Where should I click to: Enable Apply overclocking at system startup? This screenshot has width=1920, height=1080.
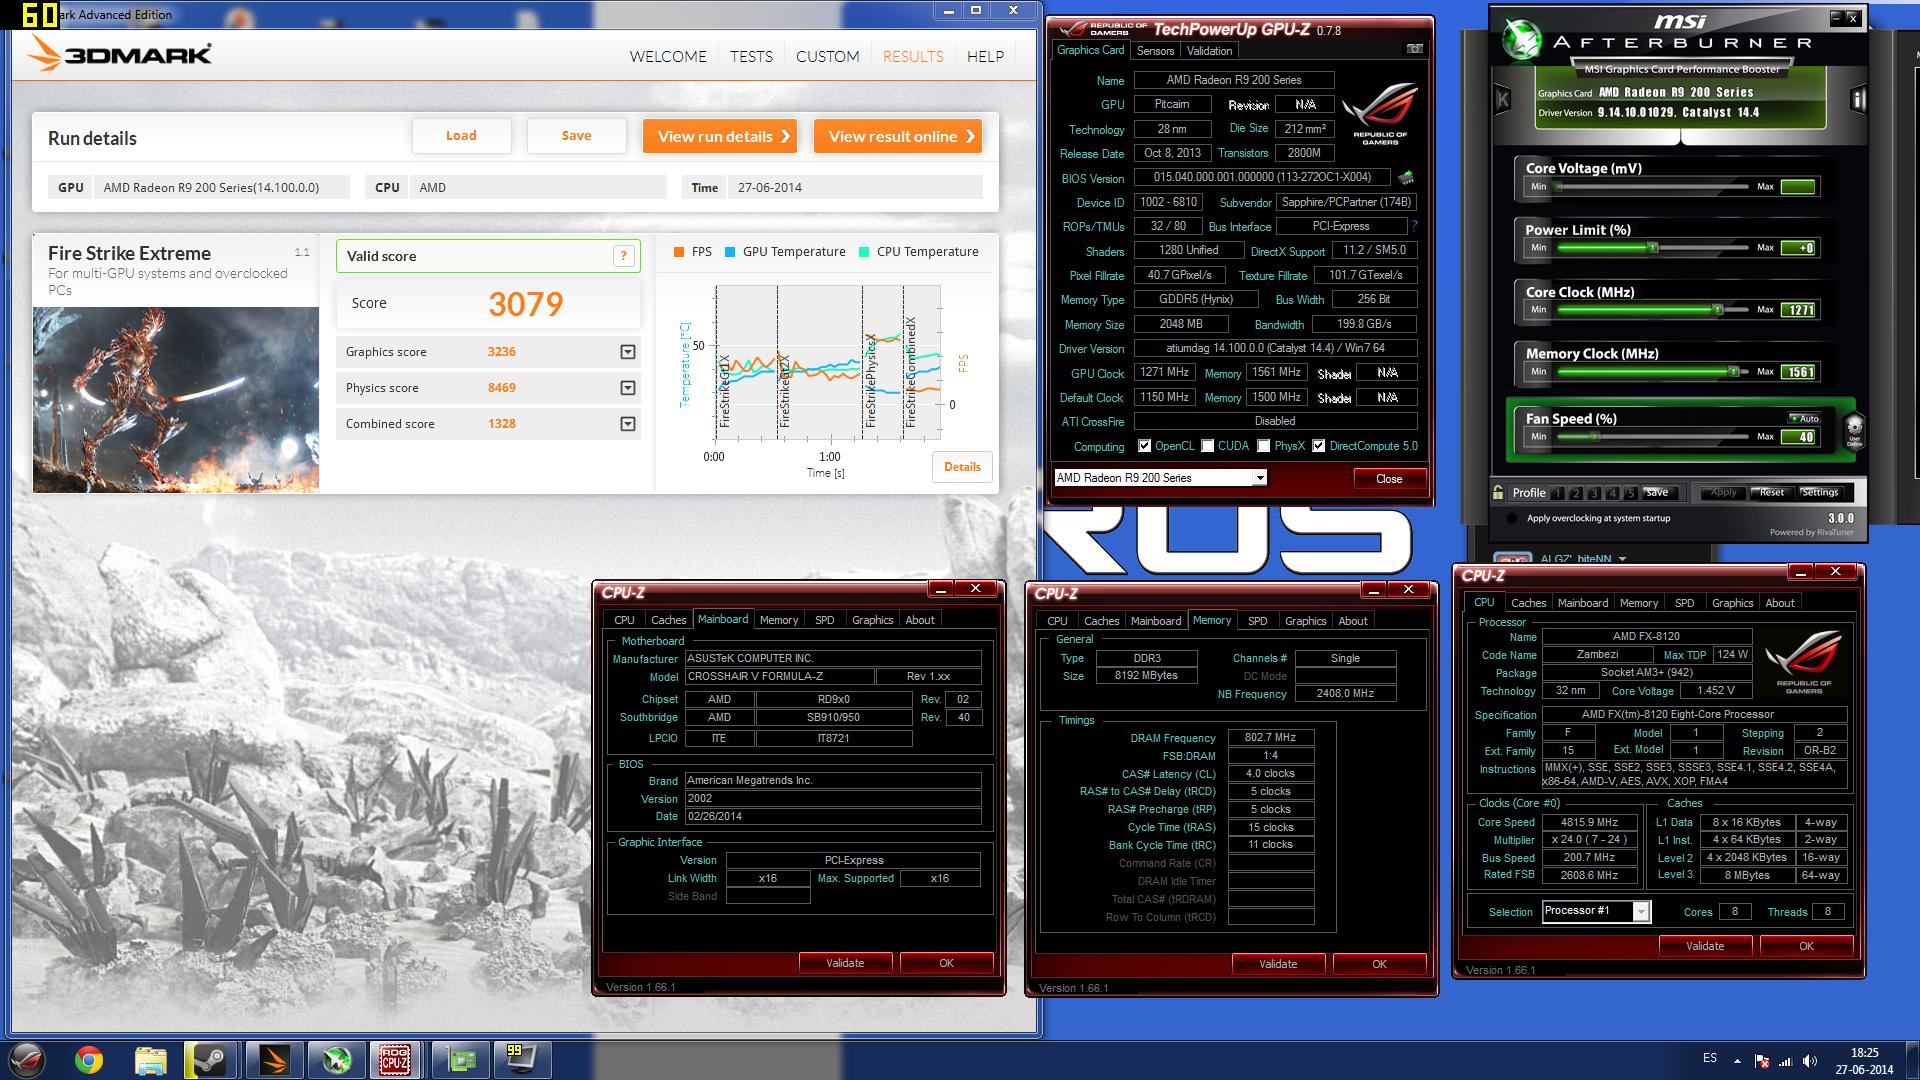pyautogui.click(x=1511, y=518)
